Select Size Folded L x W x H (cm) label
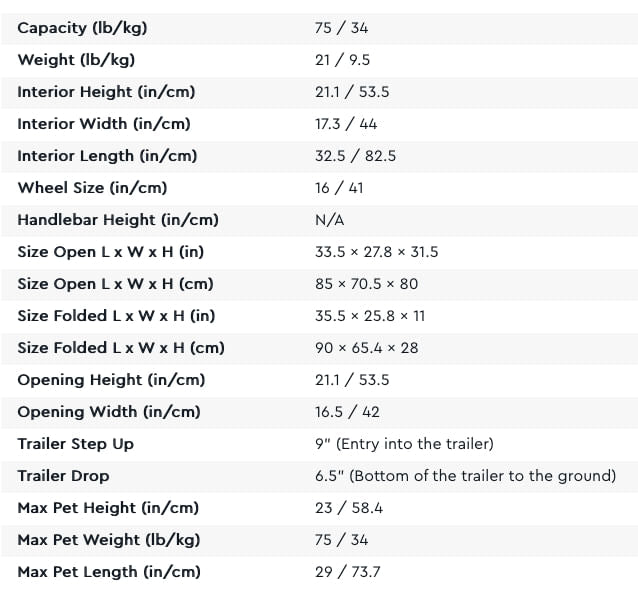Image resolution: width=638 pixels, height=592 pixels. 121,348
